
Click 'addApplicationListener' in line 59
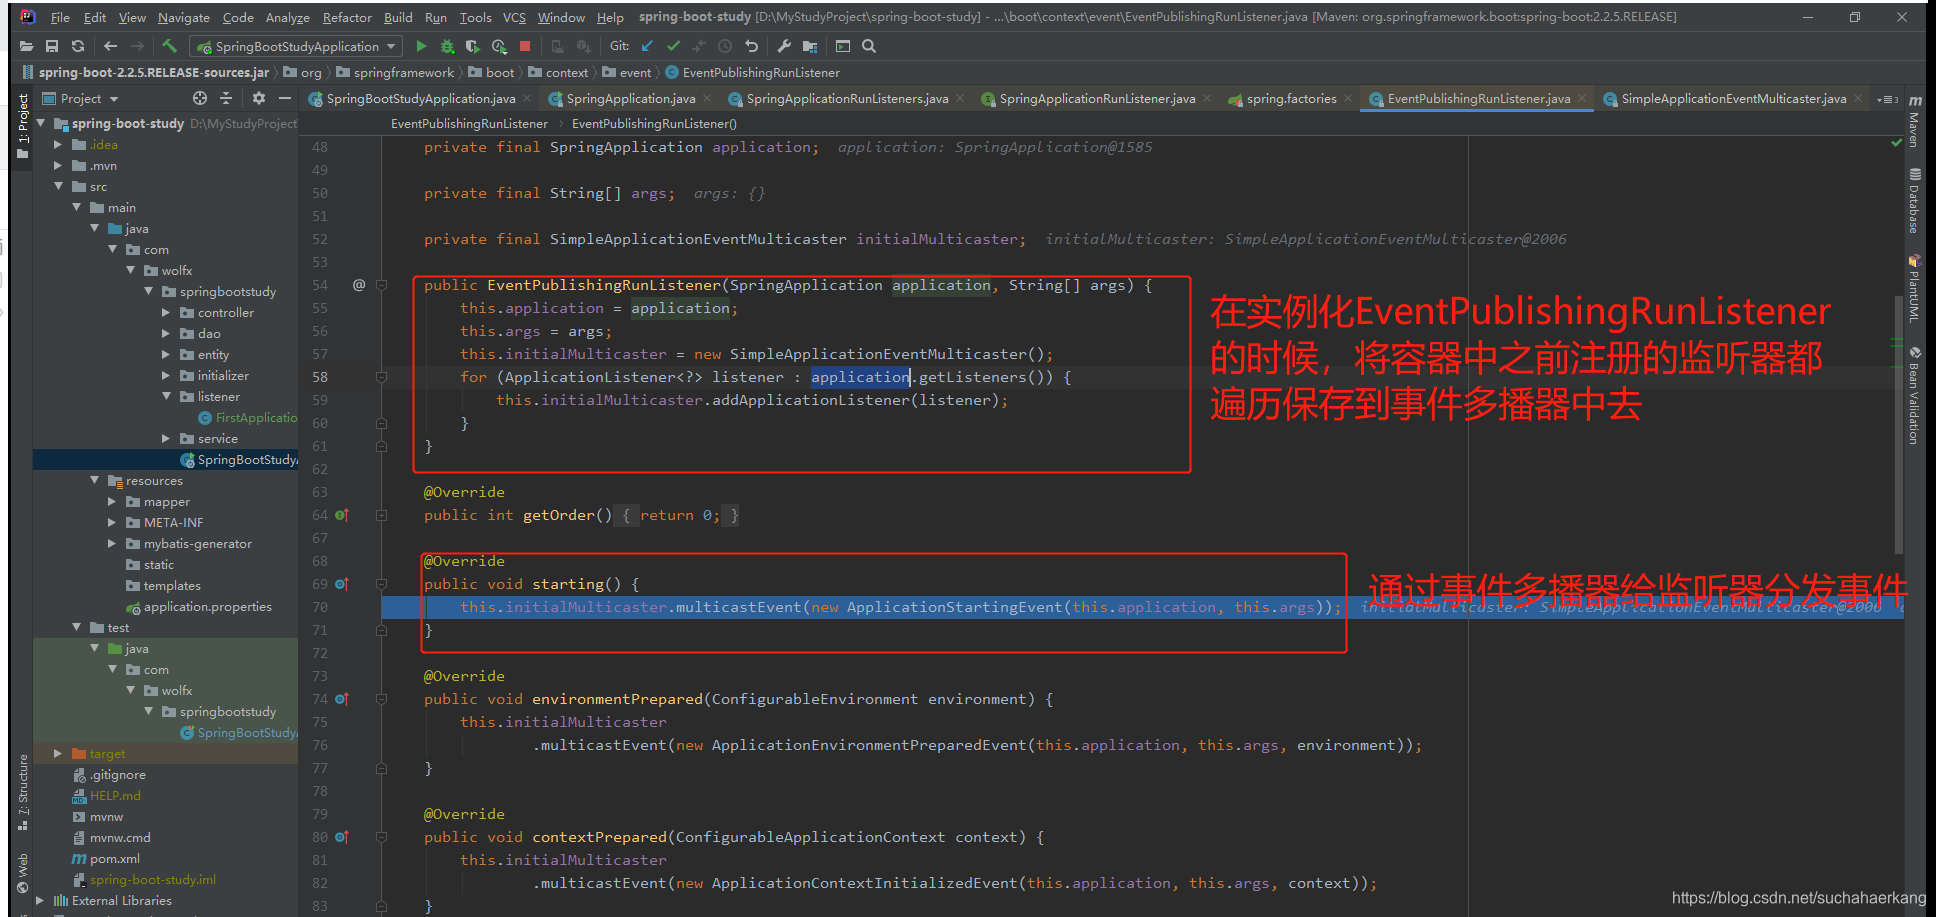810,400
